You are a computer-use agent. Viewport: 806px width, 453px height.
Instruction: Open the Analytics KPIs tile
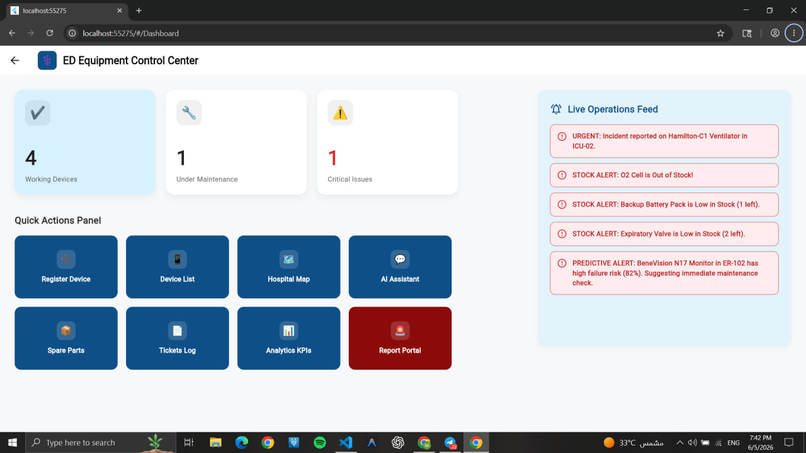coord(288,338)
